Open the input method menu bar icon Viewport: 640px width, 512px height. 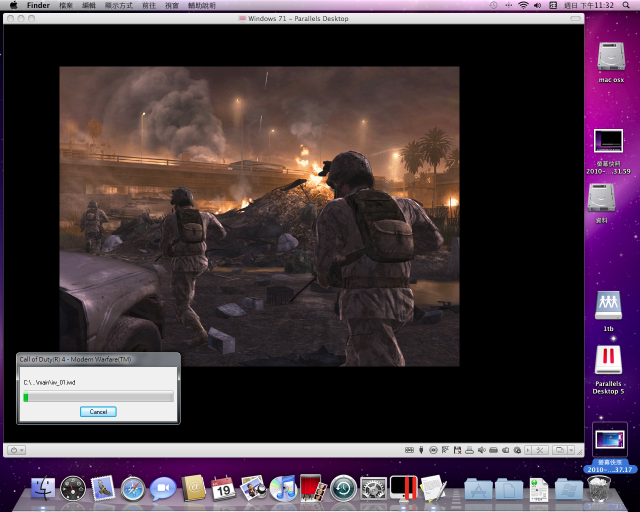pos(553,5)
